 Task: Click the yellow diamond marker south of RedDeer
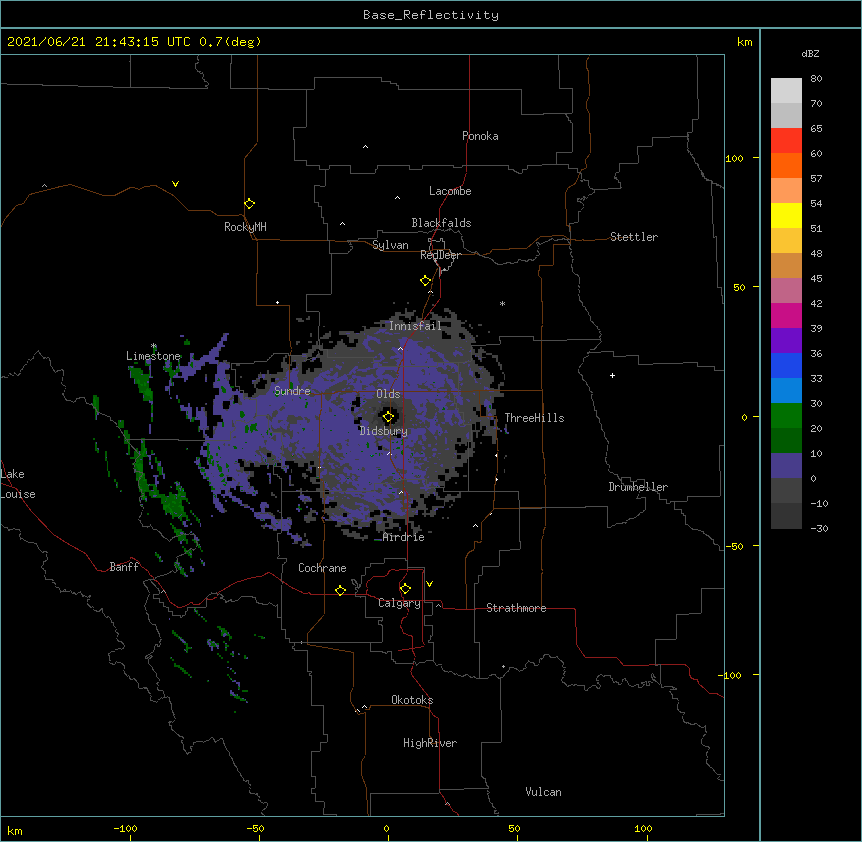(425, 281)
